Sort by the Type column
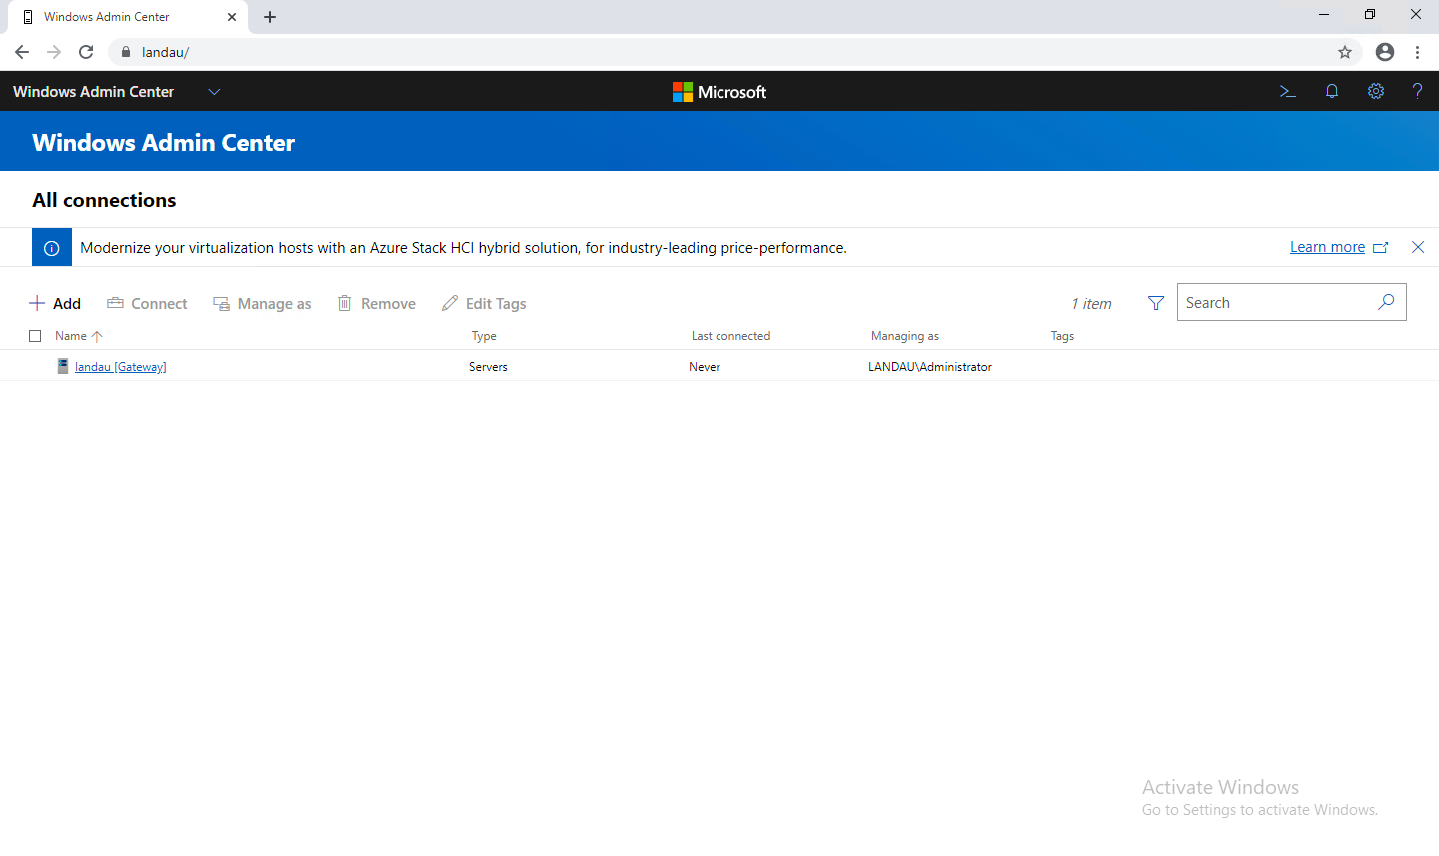 [484, 336]
